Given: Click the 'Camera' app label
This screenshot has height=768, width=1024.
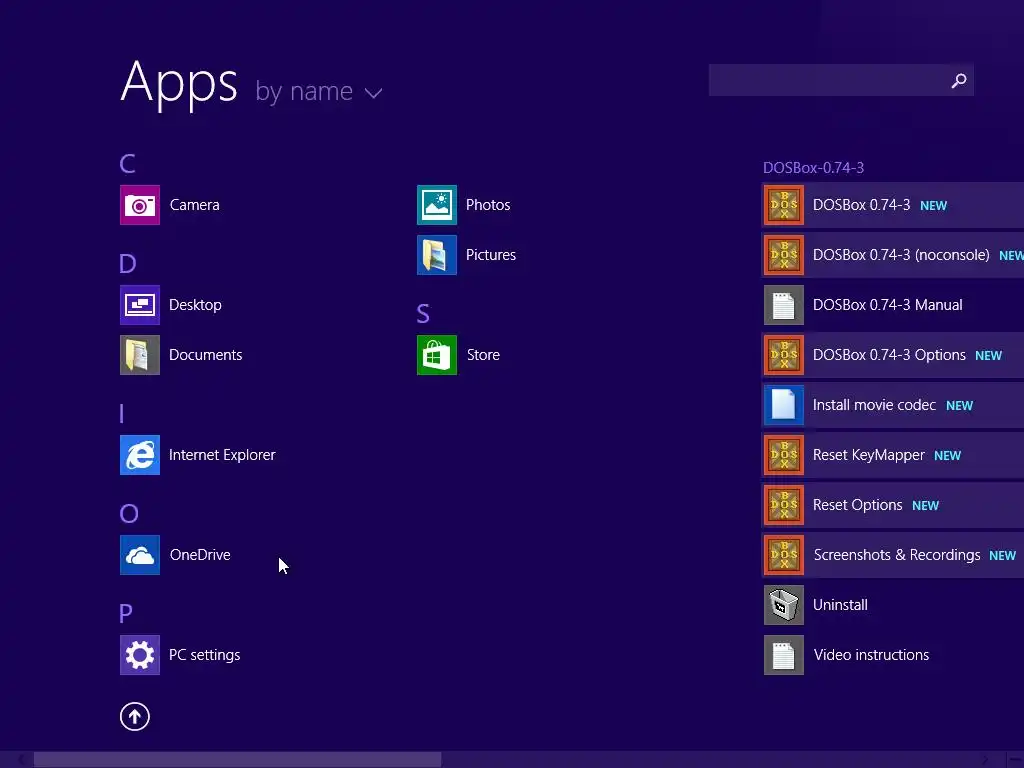Looking at the screenshot, I should coord(195,205).
